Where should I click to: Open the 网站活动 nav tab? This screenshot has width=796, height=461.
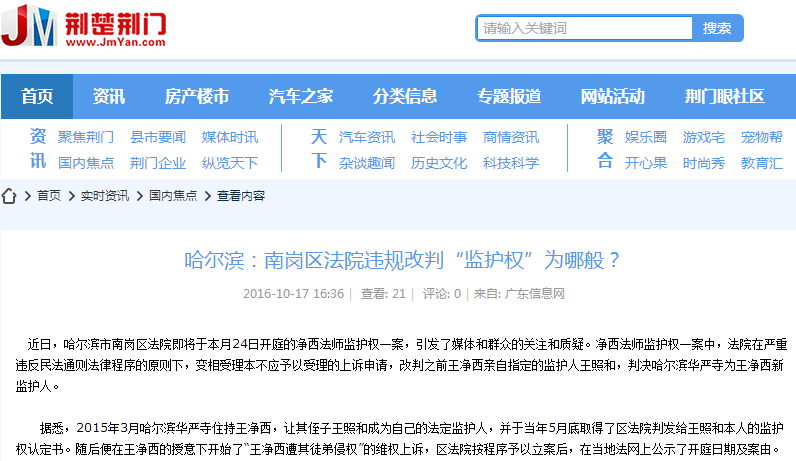coord(613,96)
